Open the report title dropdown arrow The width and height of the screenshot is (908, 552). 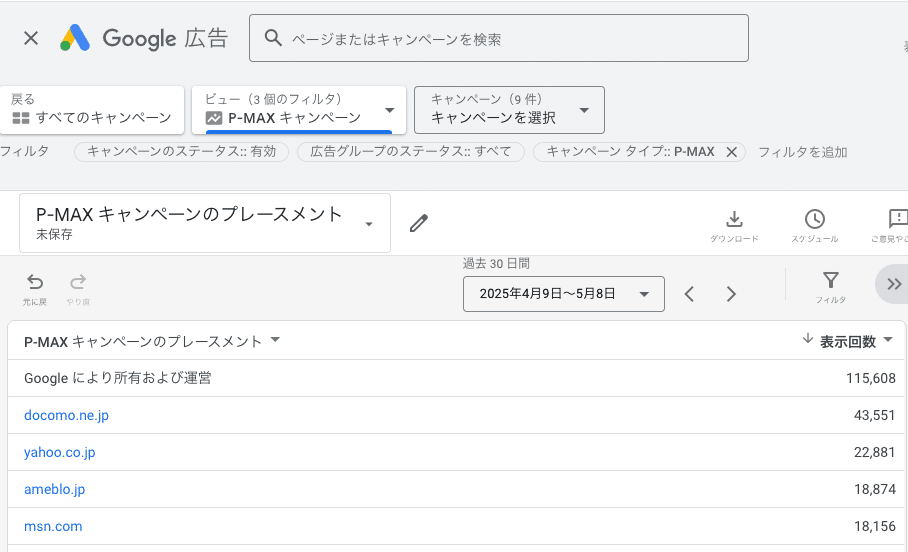[x=369, y=224]
